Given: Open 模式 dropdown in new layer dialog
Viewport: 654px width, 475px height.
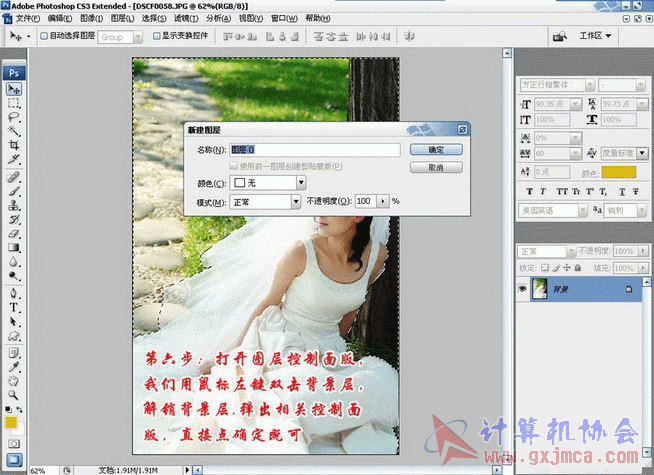Looking at the screenshot, I should coord(296,202).
